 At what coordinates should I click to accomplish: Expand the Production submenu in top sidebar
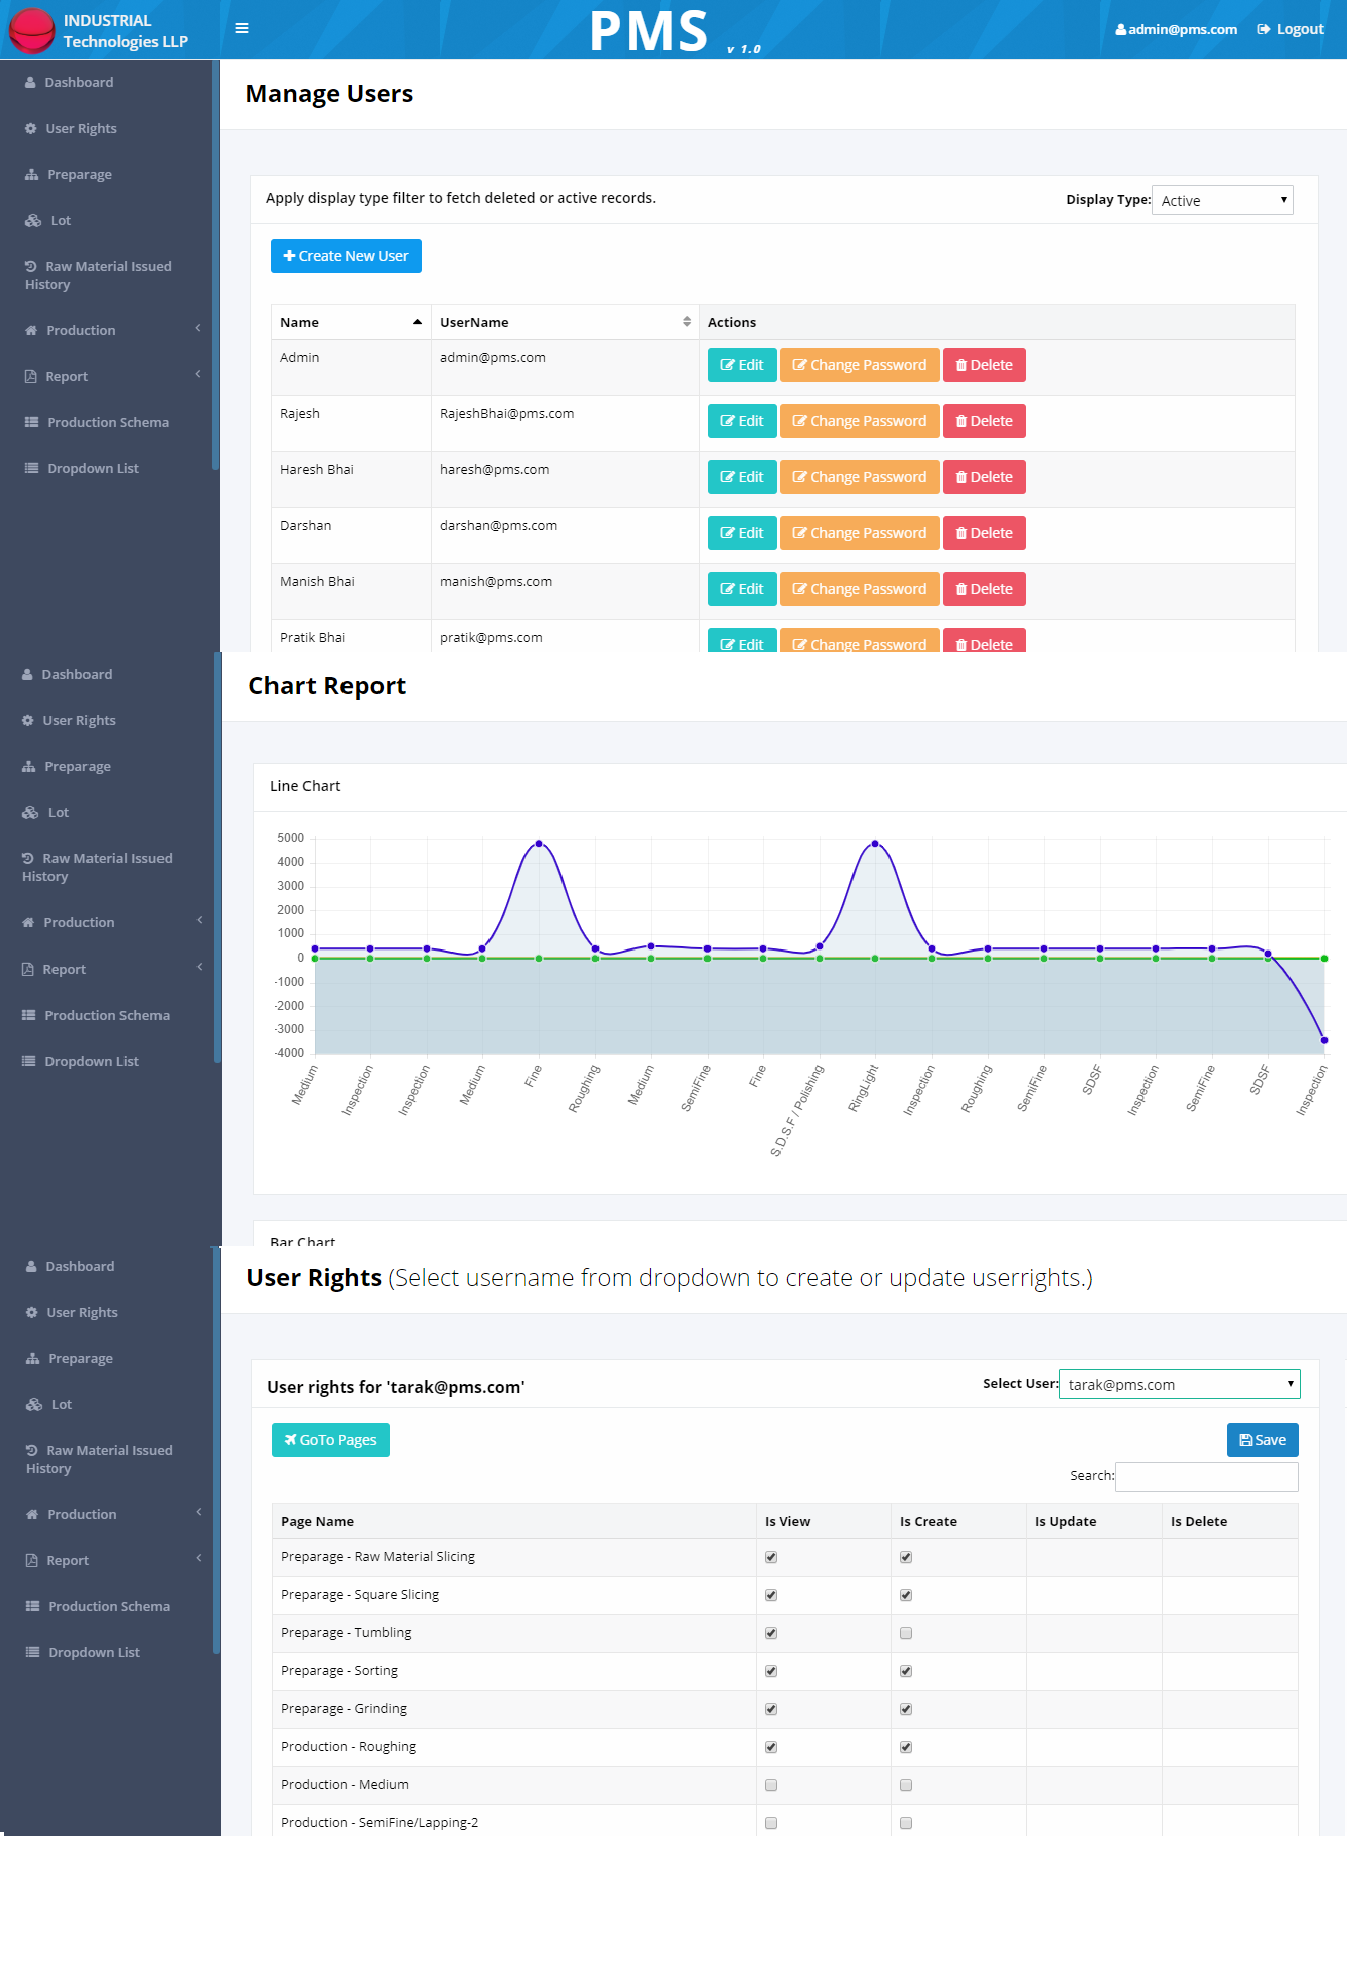pos(110,330)
